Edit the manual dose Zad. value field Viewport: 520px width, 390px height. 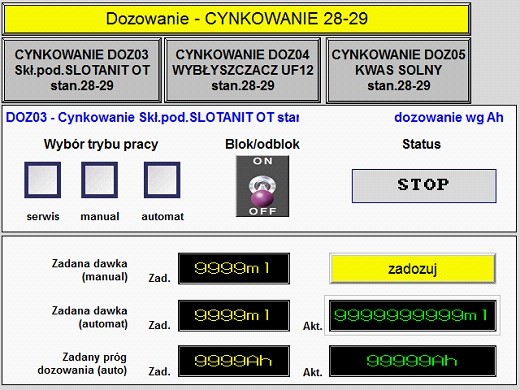point(234,269)
